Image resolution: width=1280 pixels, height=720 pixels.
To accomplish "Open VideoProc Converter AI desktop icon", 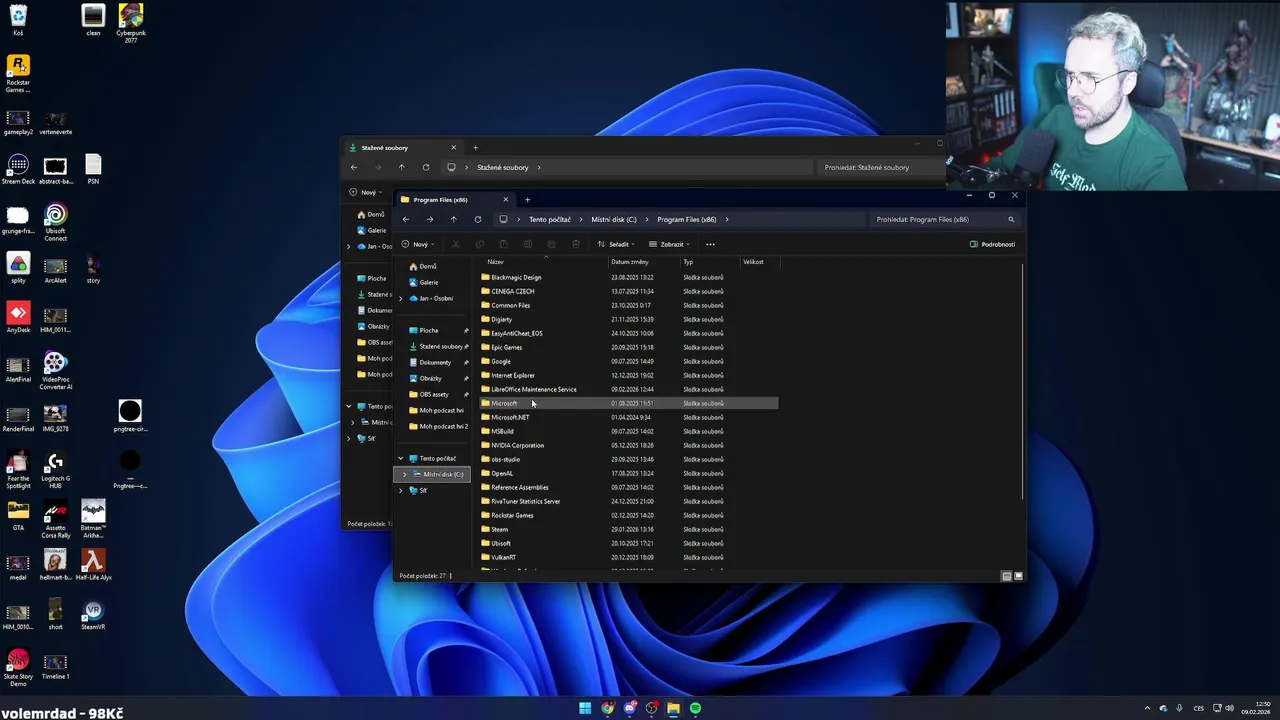I will [x=55, y=371].
